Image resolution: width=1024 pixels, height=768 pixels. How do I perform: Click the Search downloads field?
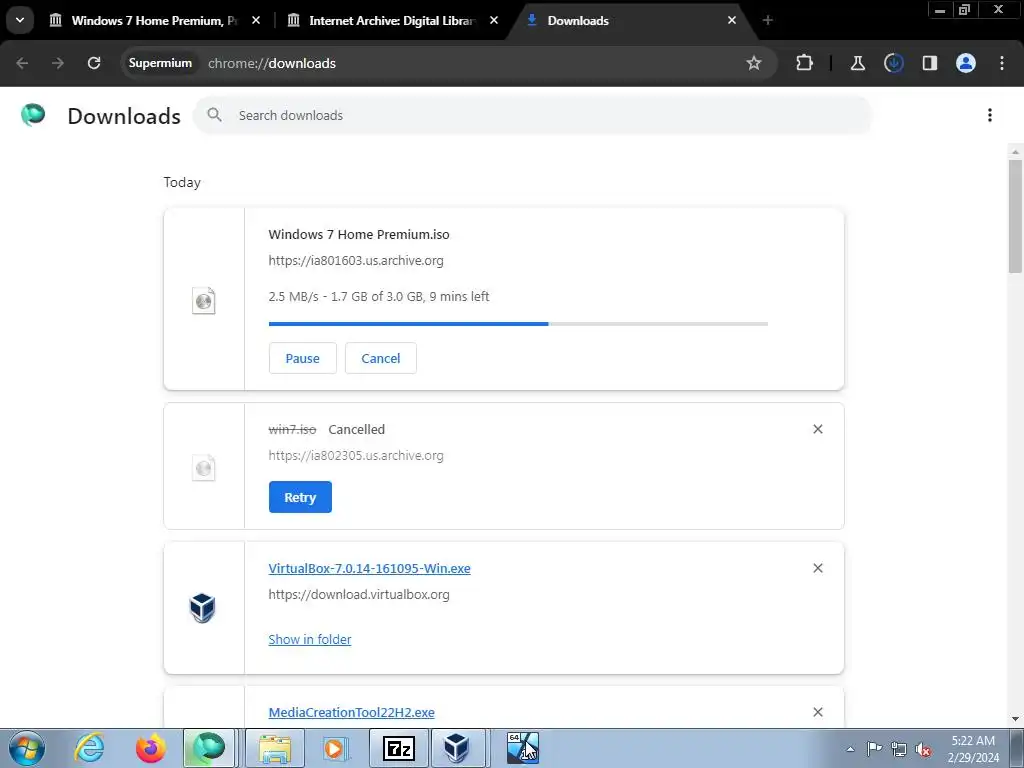(532, 115)
